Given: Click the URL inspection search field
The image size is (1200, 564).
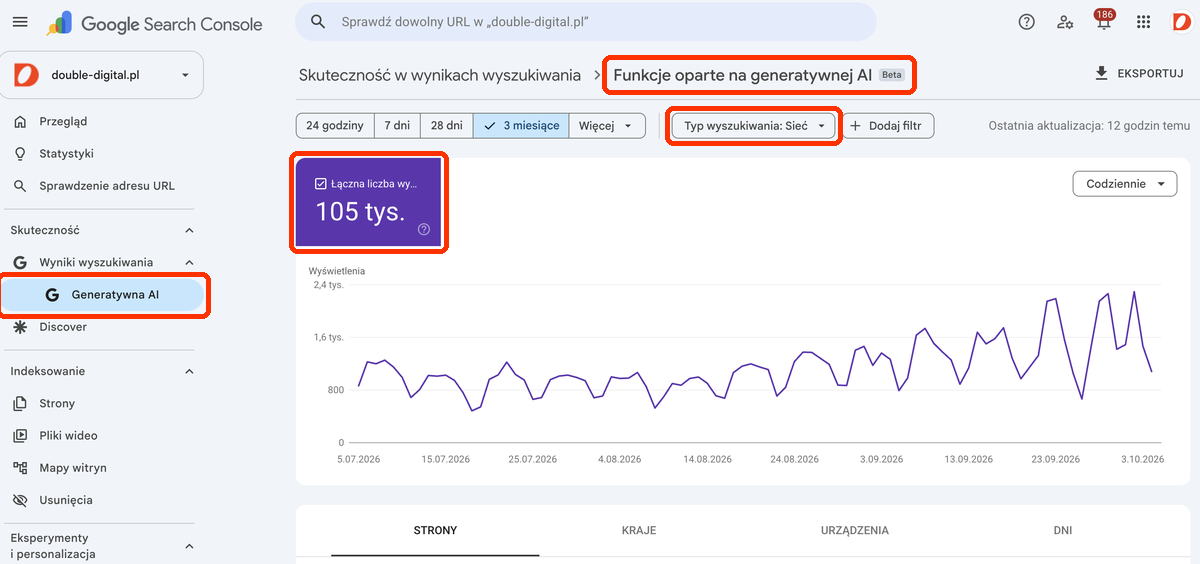Looking at the screenshot, I should coord(586,21).
